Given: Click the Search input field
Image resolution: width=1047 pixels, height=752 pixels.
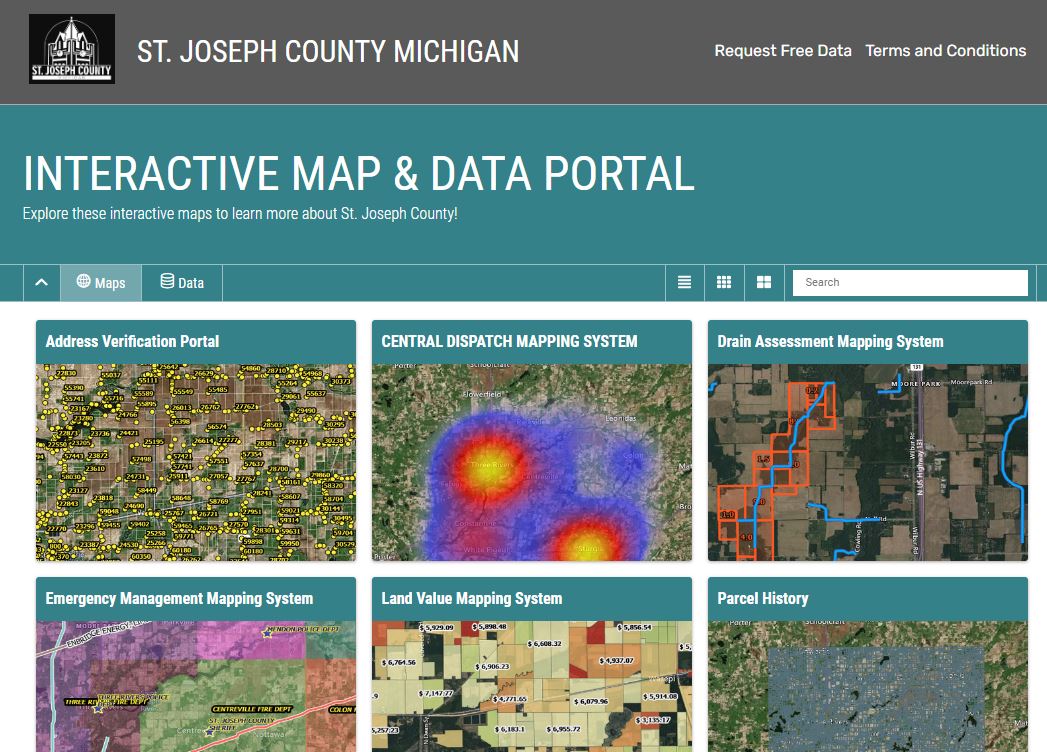Looking at the screenshot, I should (x=910, y=283).
